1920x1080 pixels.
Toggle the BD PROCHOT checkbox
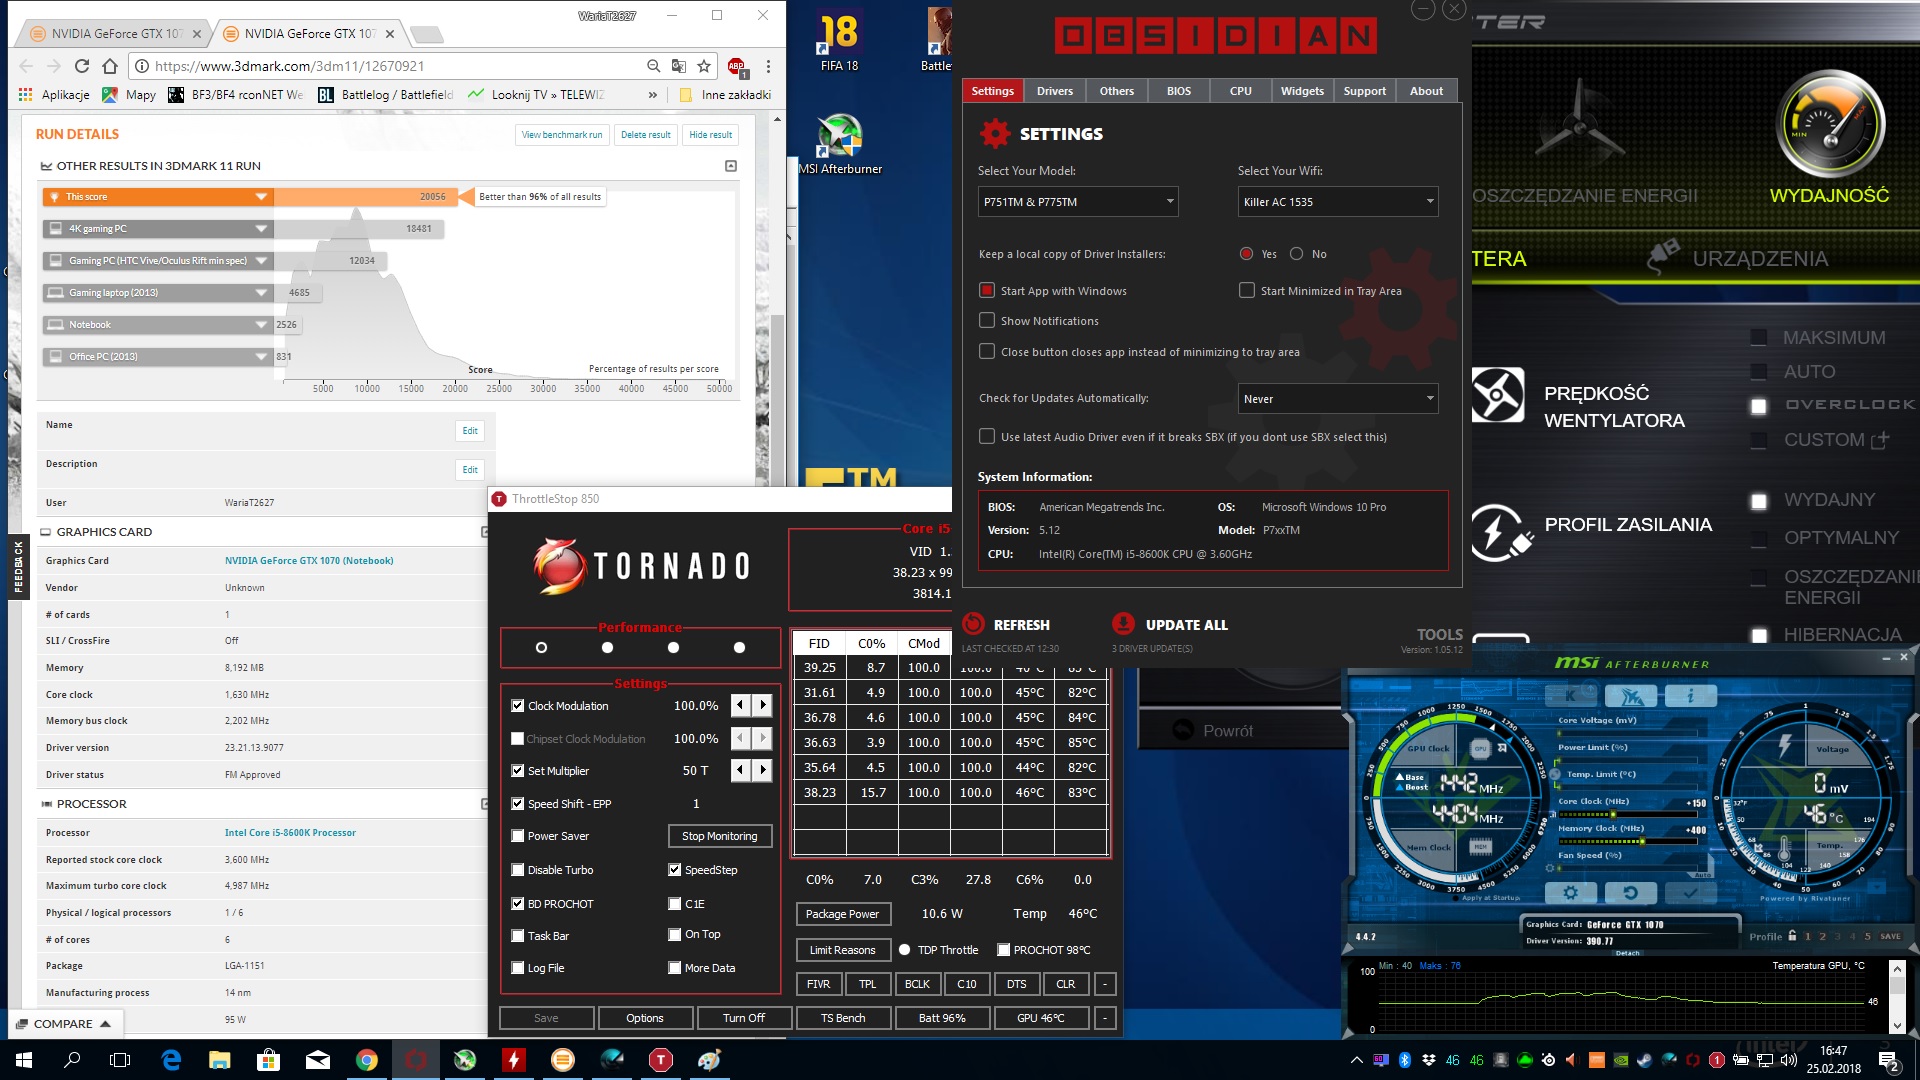(518, 904)
